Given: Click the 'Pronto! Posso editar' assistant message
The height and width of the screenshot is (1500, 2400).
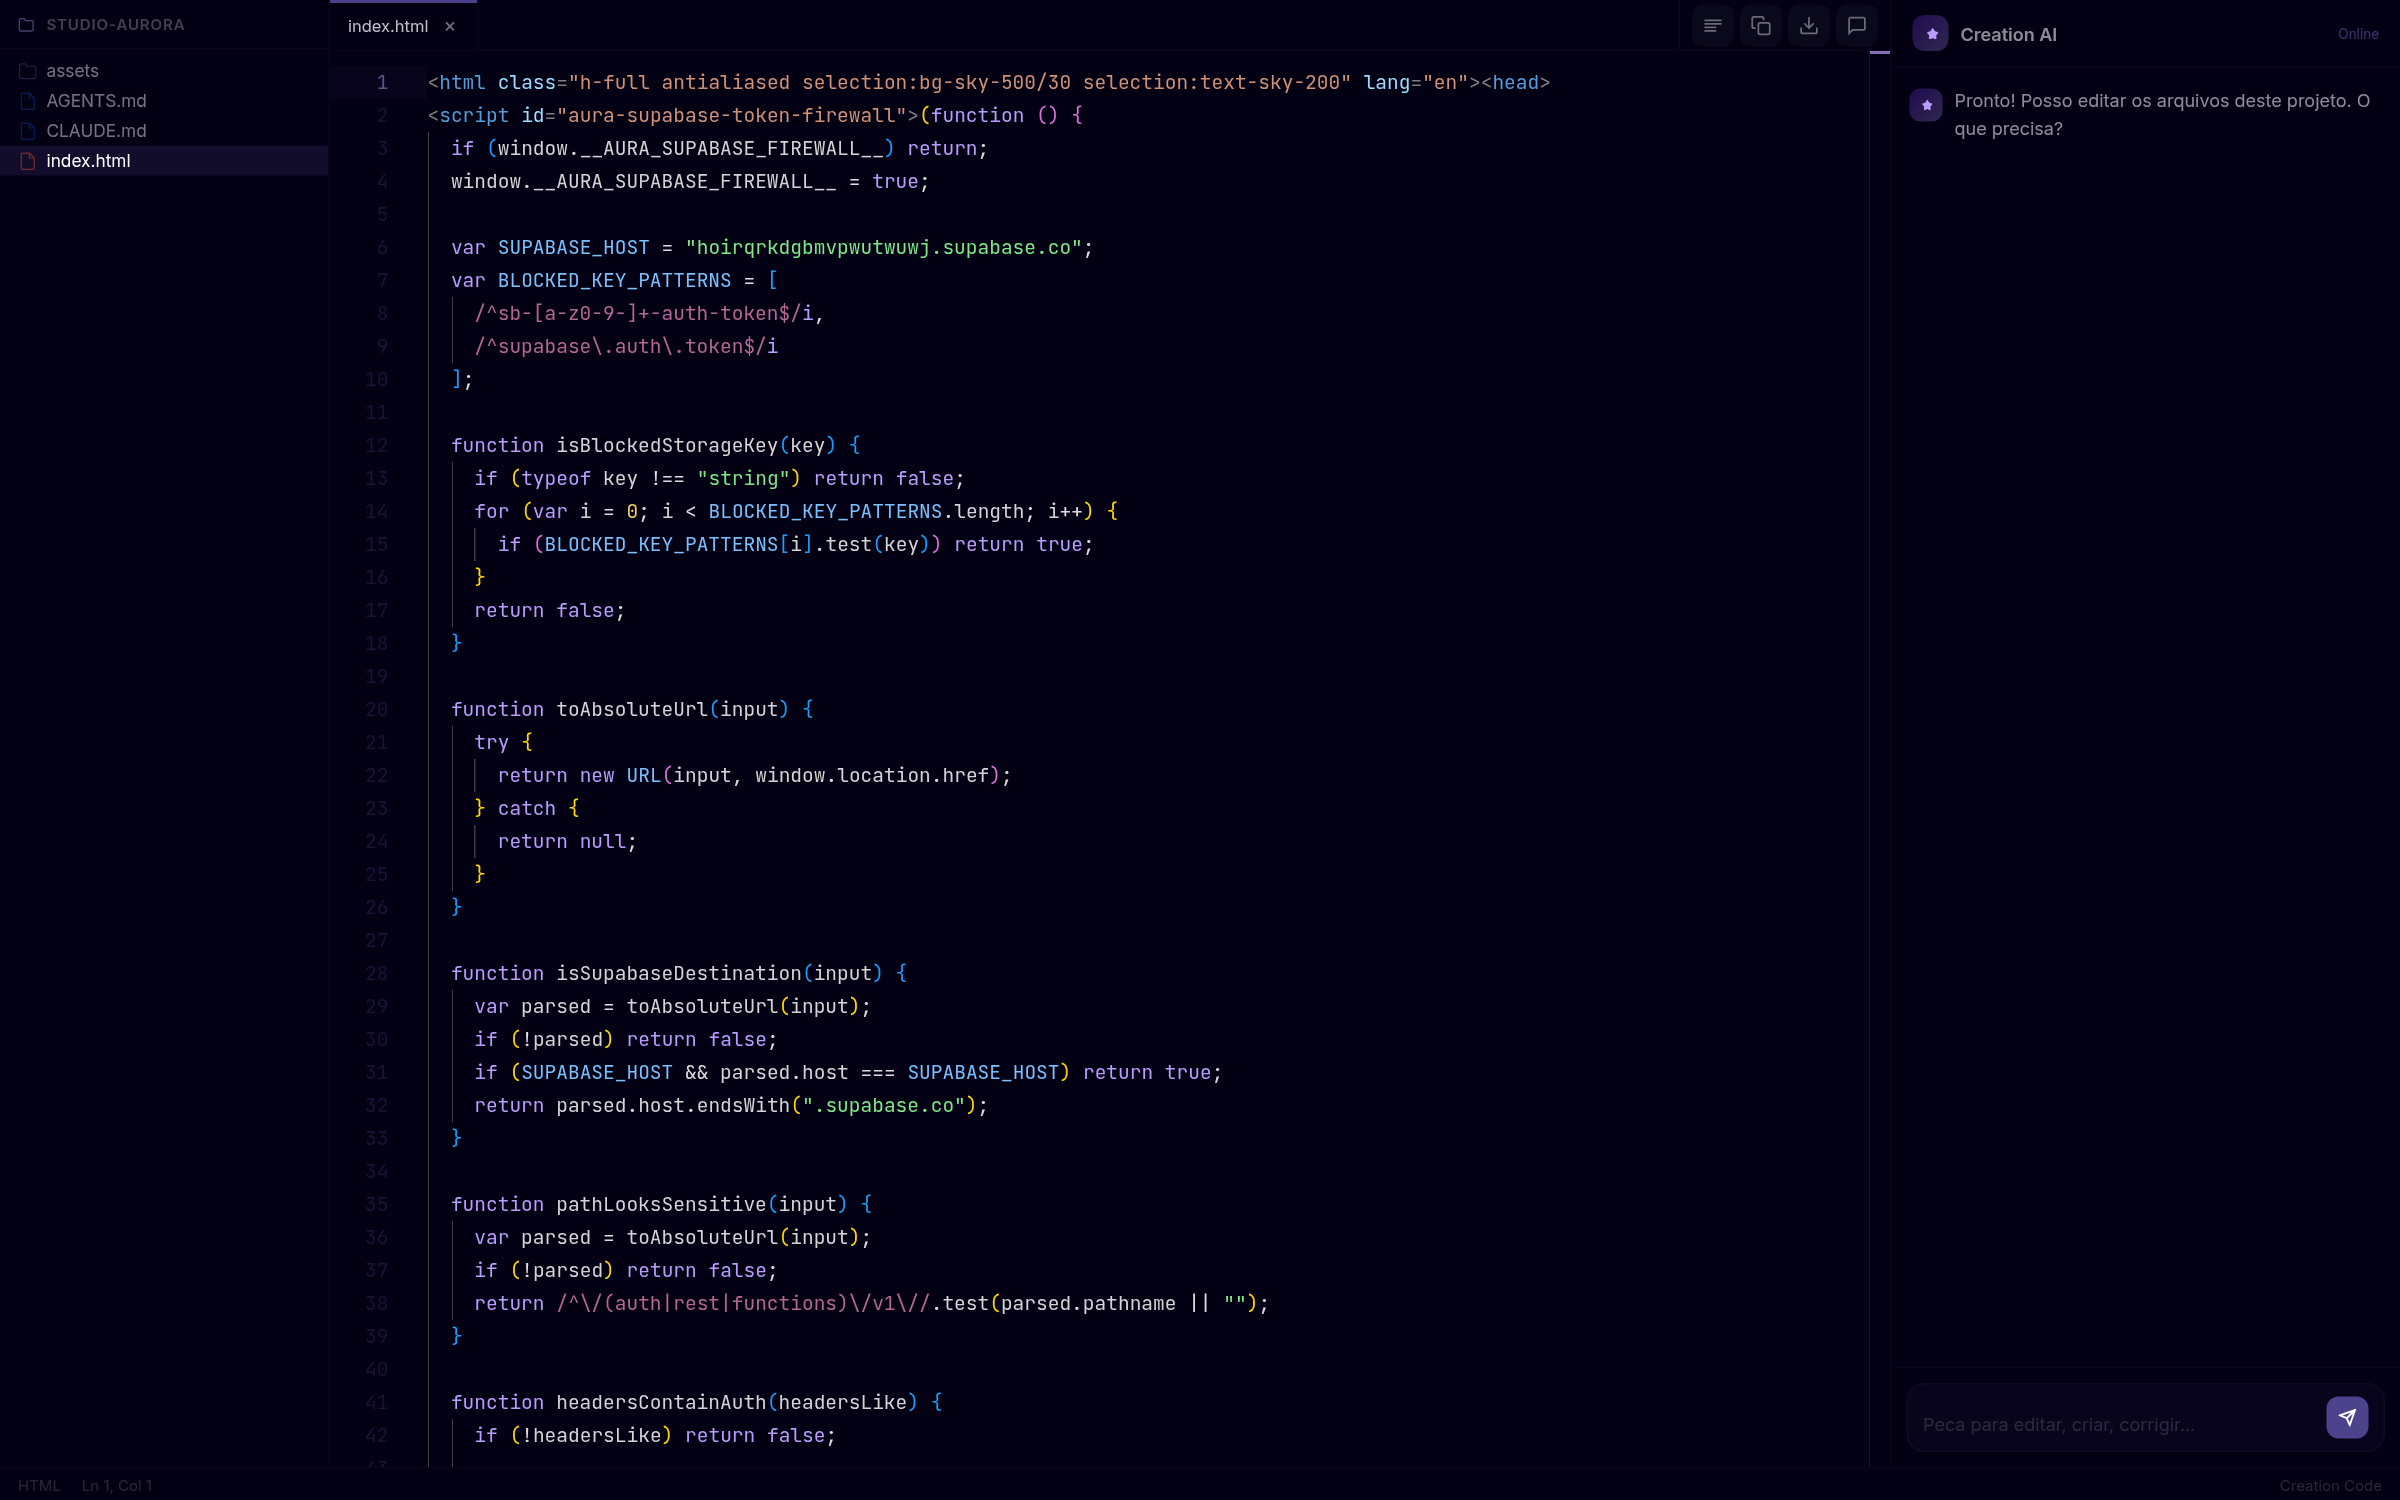Looking at the screenshot, I should pos(2162,115).
